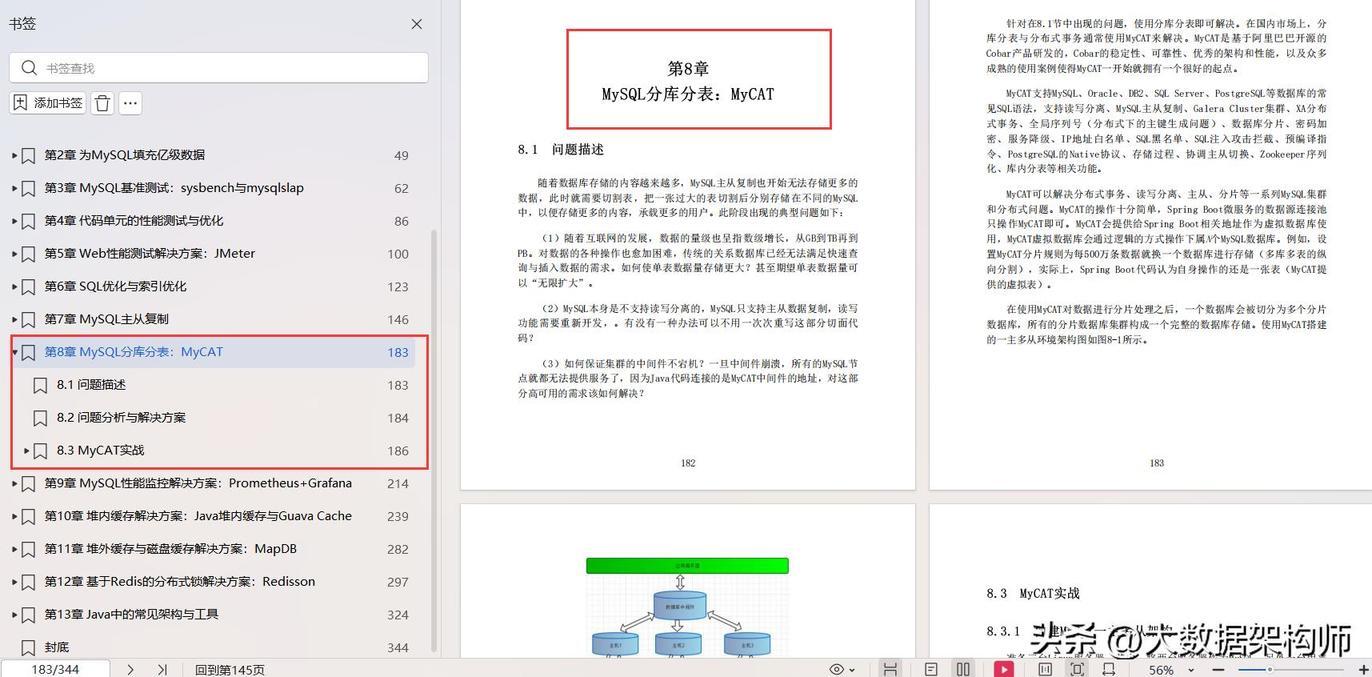Click the bookmark icon beside 8.1 问题描述
Image resolution: width=1372 pixels, height=677 pixels.
[x=40, y=385]
